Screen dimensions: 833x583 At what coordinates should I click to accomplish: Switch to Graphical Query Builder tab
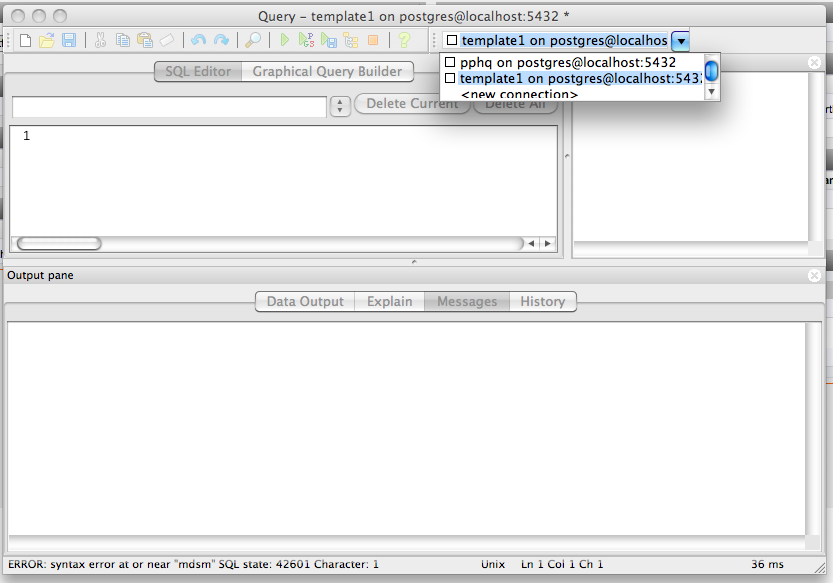(327, 72)
